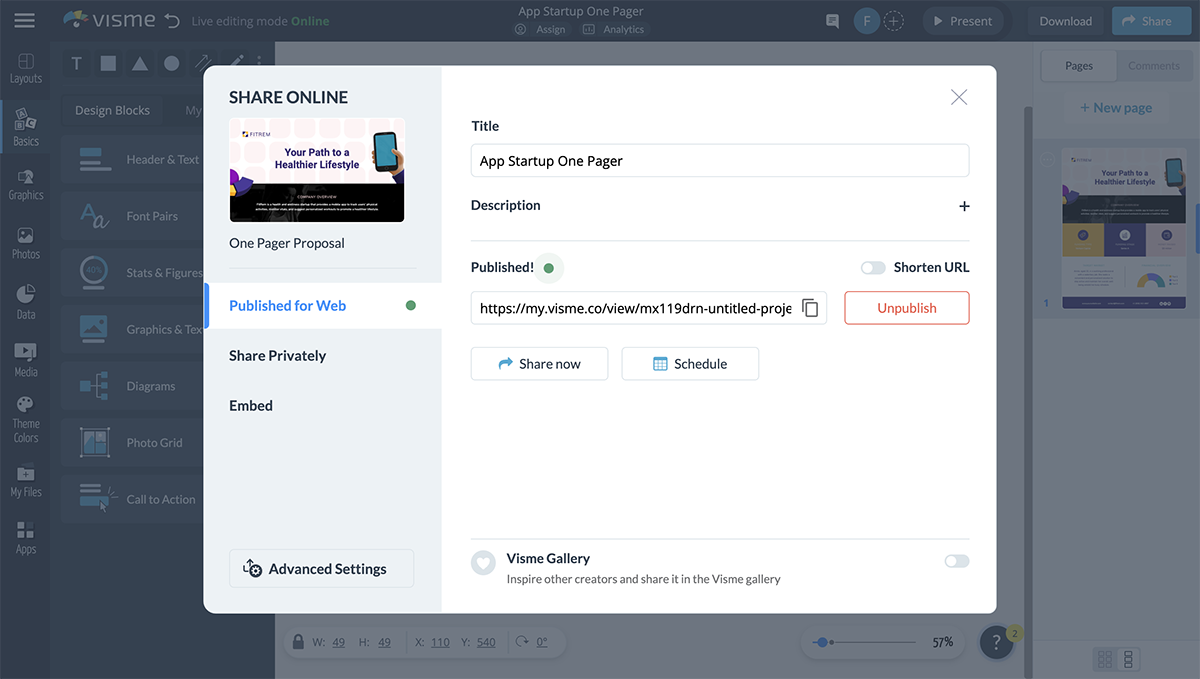Open the Theme Colors panel
Image resolution: width=1200 pixels, height=679 pixels.
pos(26,418)
